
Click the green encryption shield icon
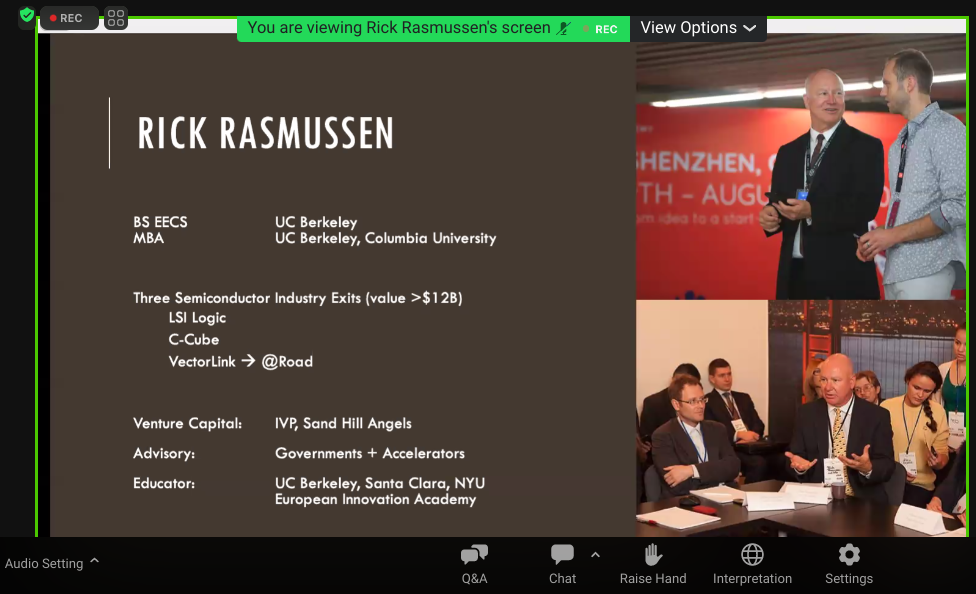[27, 16]
